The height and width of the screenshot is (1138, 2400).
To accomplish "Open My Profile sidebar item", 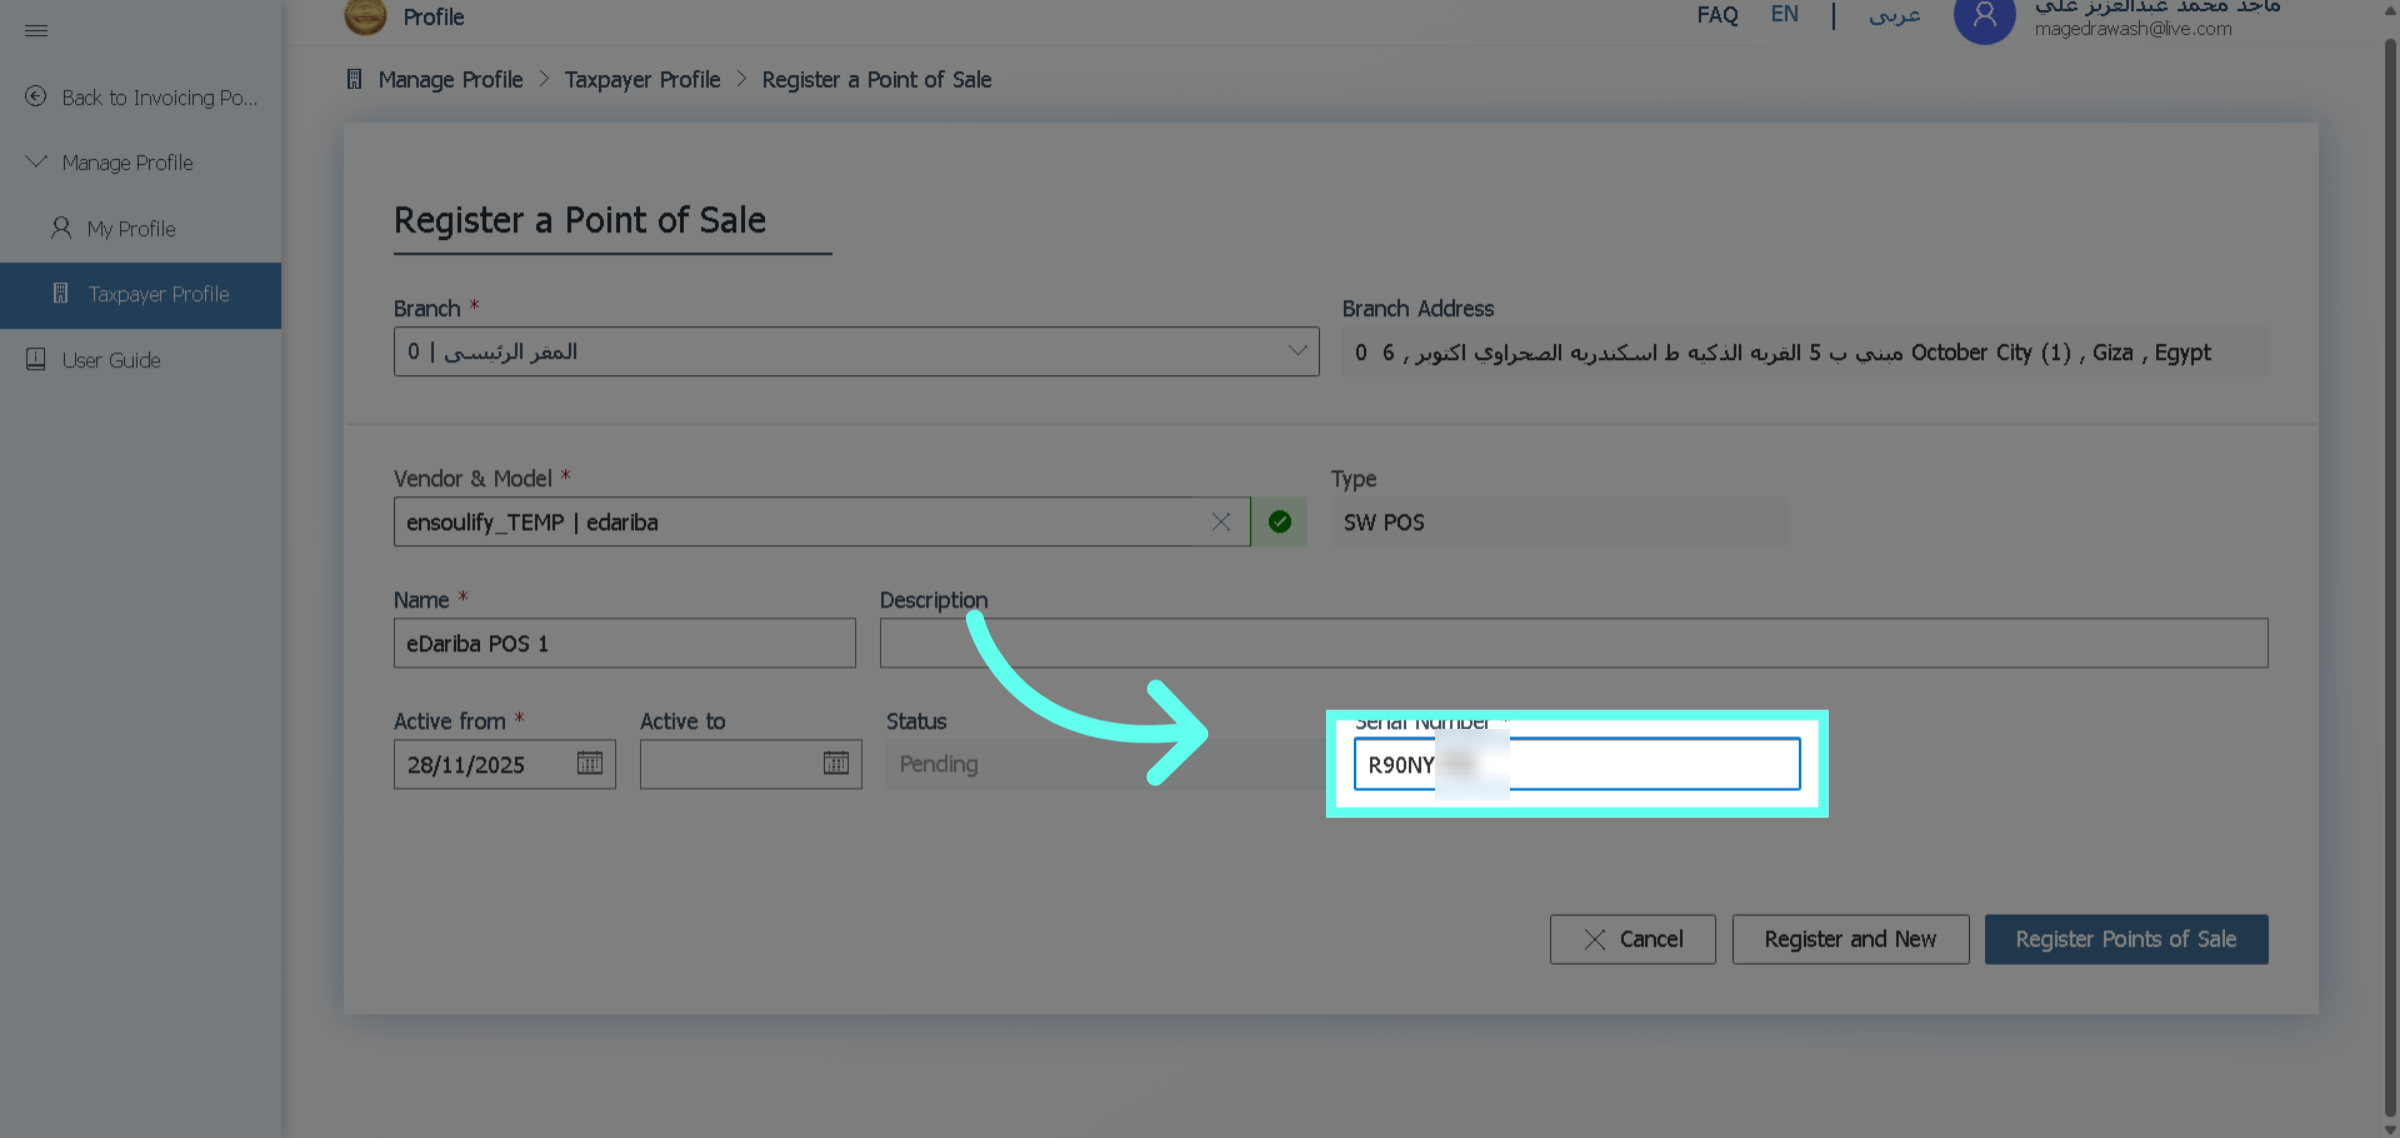I will coord(131,229).
